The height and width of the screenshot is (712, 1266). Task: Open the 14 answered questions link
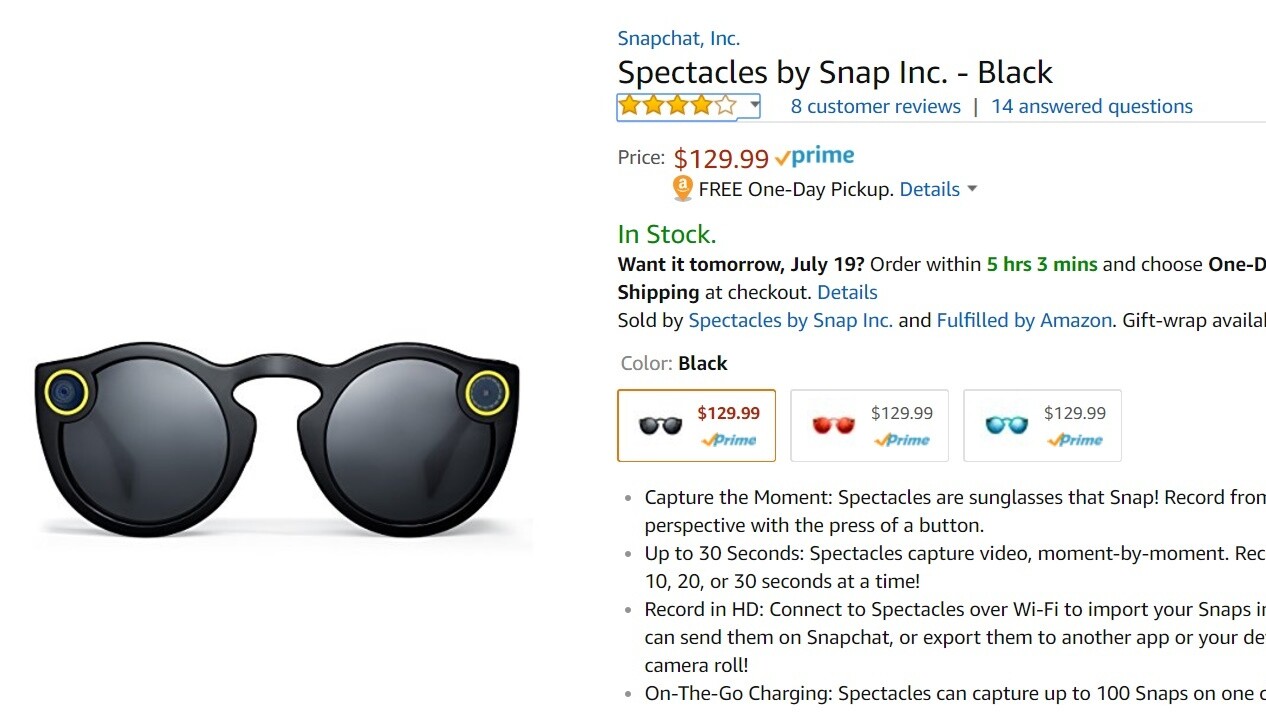pyautogui.click(x=1091, y=106)
